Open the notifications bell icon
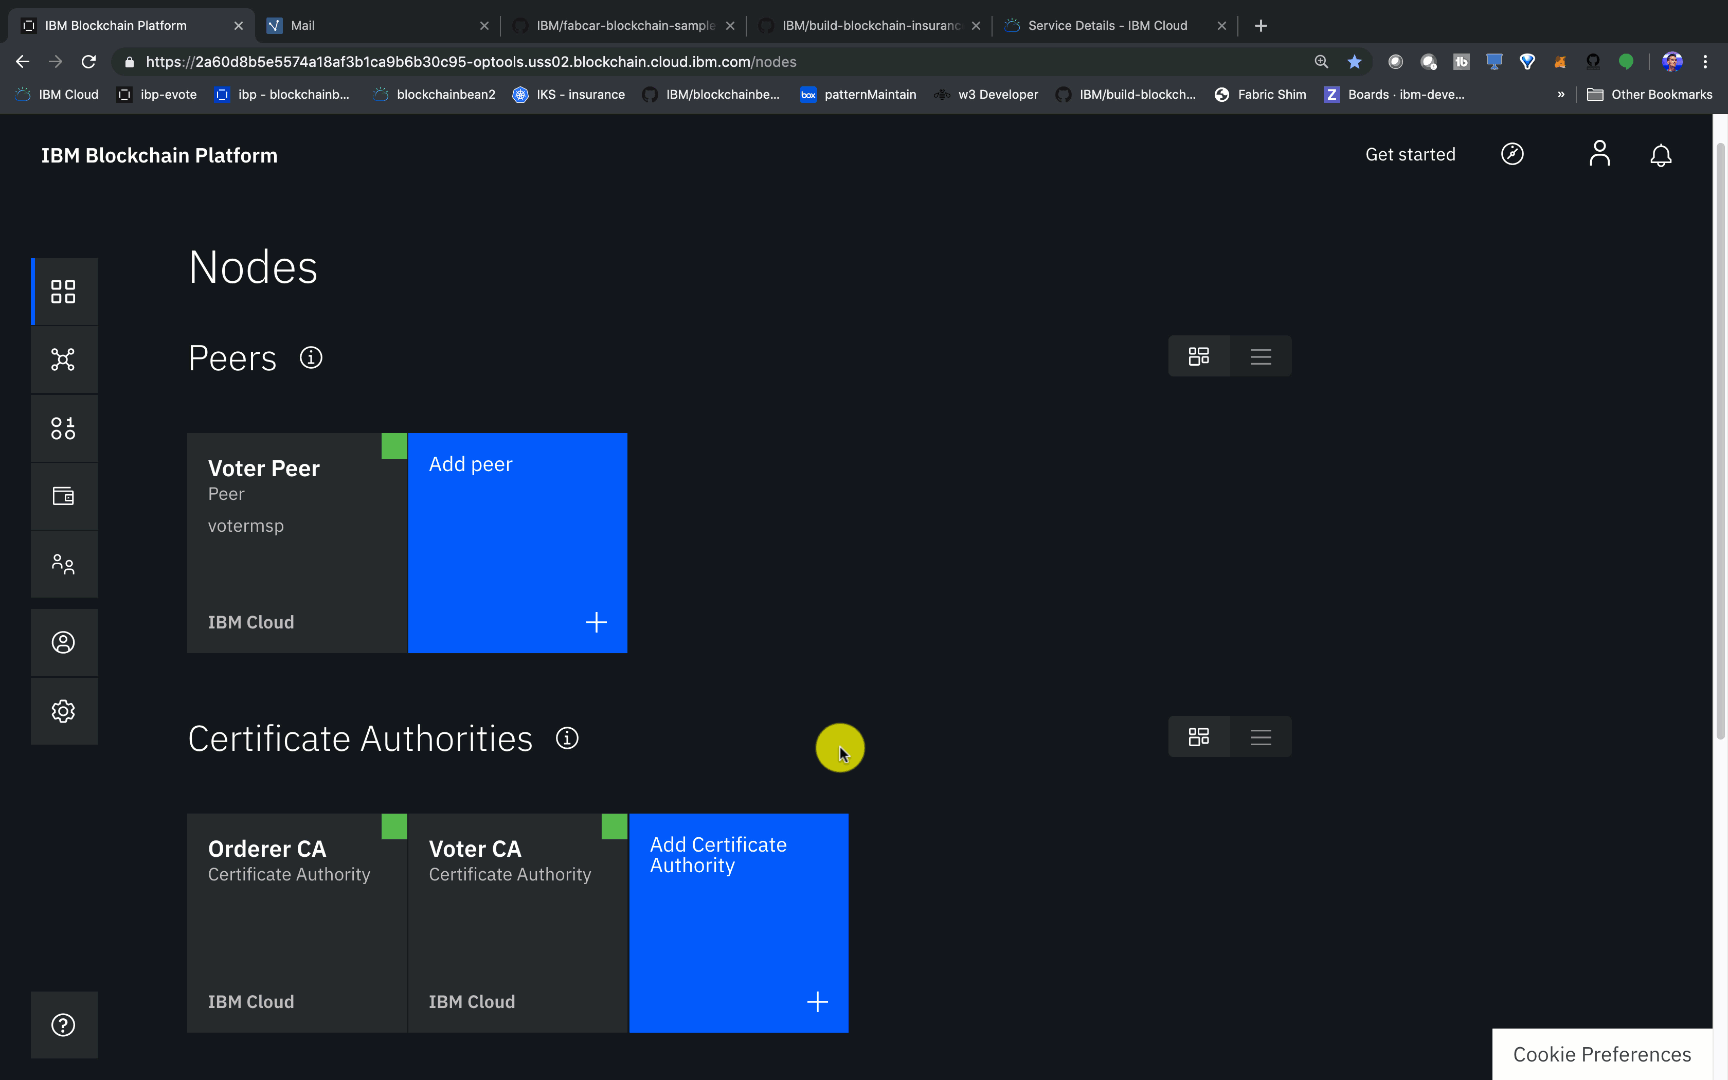Screen dimensions: 1728x1080 pos(1661,155)
